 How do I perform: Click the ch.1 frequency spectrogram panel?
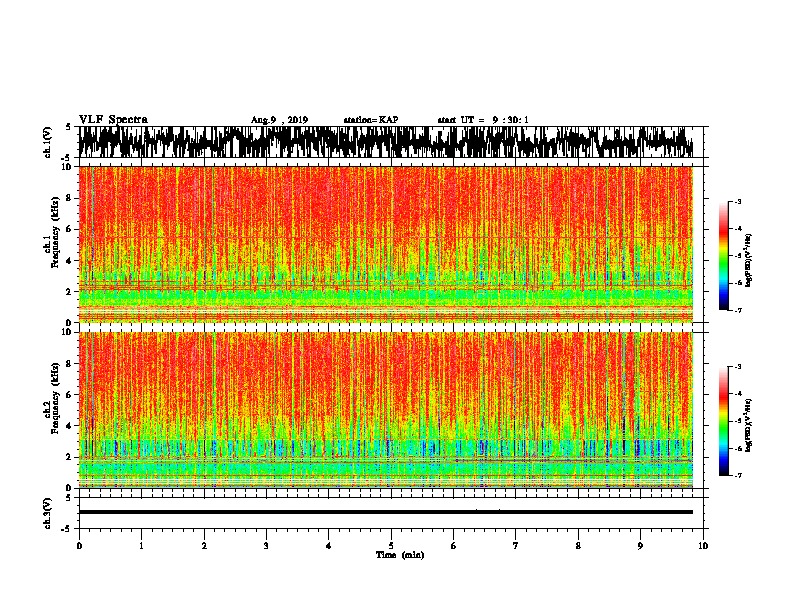tap(385, 244)
